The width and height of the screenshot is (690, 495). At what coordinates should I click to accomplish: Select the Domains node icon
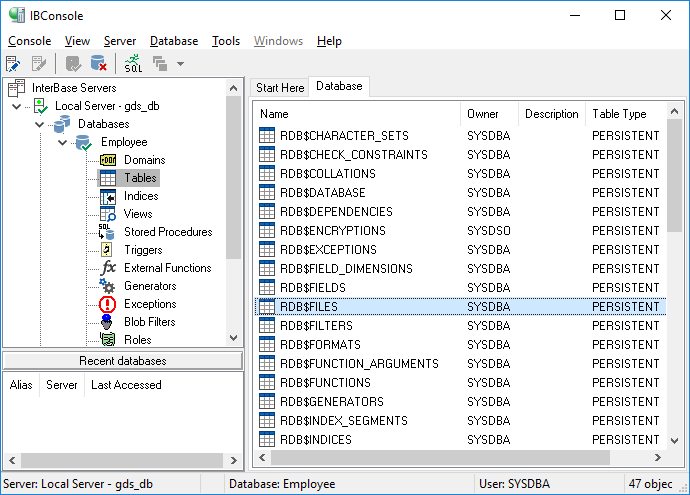tap(108, 160)
